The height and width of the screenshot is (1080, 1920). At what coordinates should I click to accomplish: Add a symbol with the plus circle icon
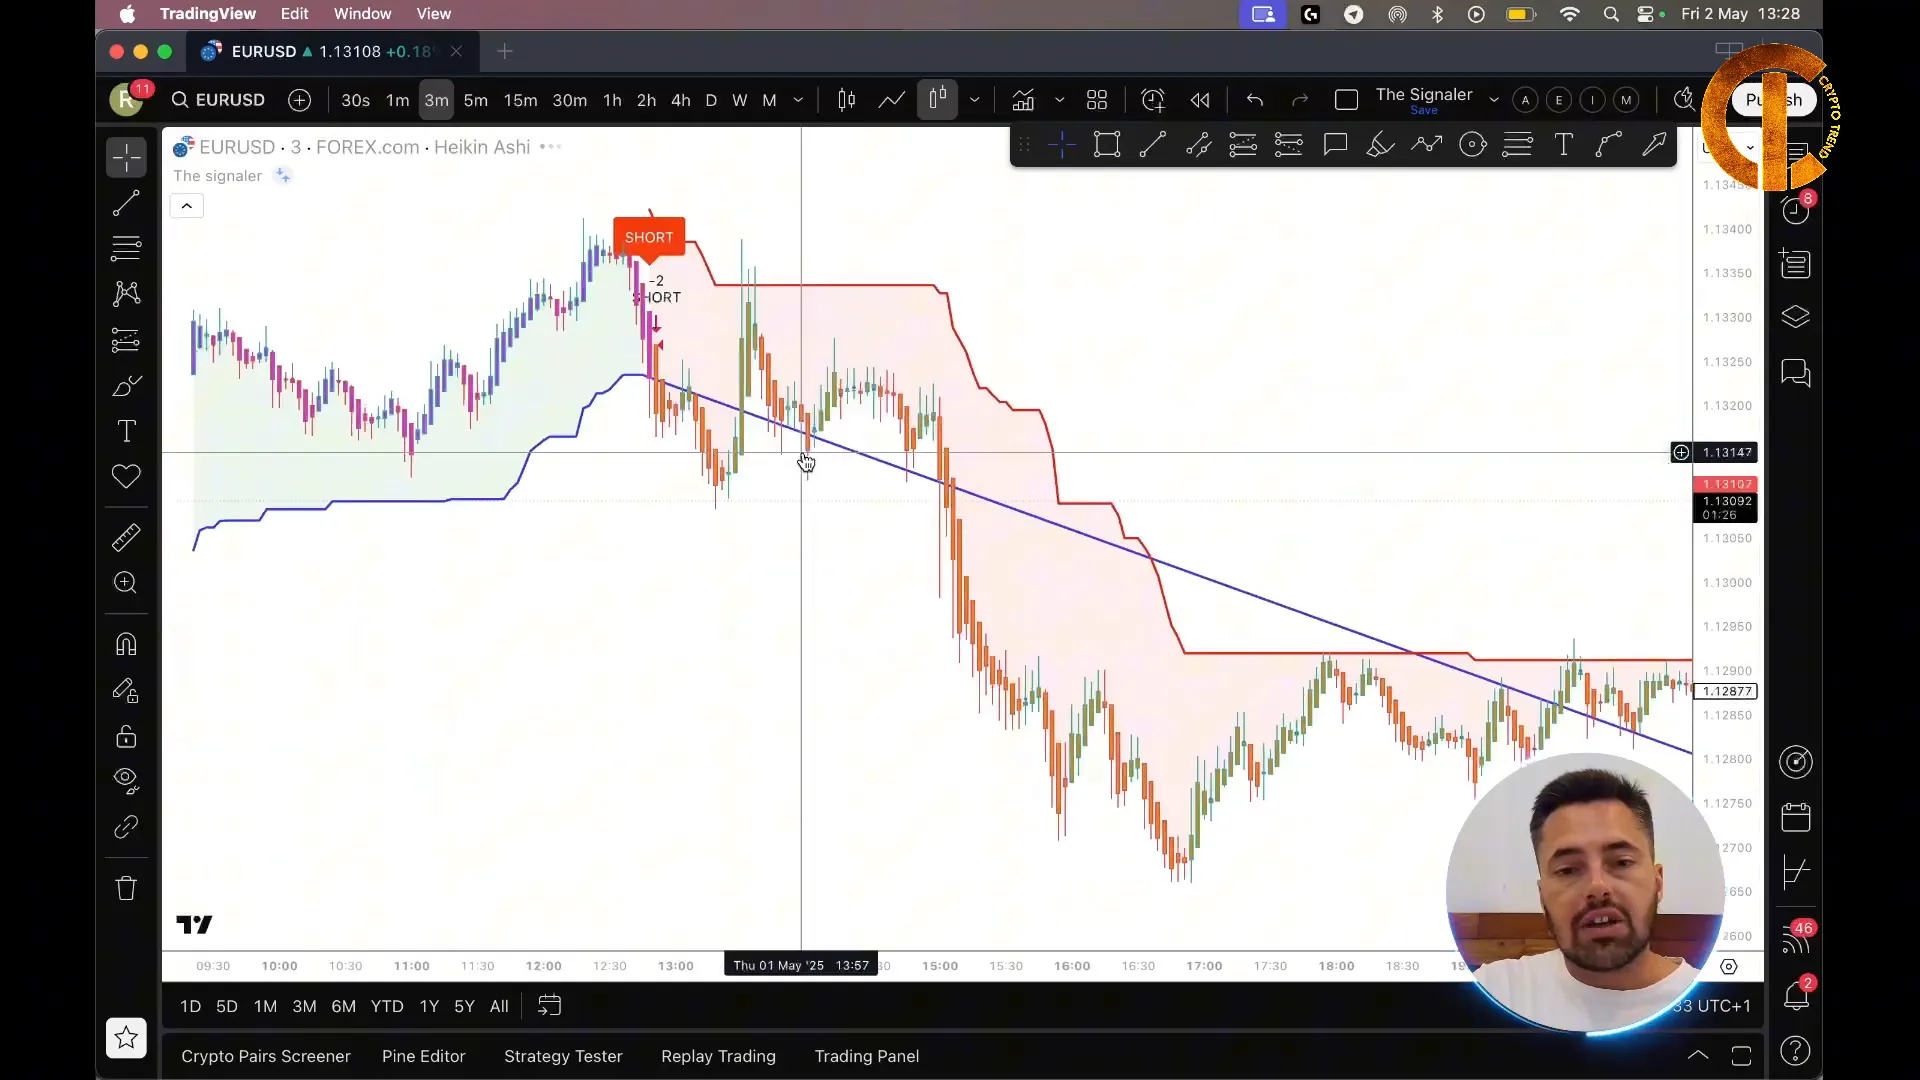299,100
